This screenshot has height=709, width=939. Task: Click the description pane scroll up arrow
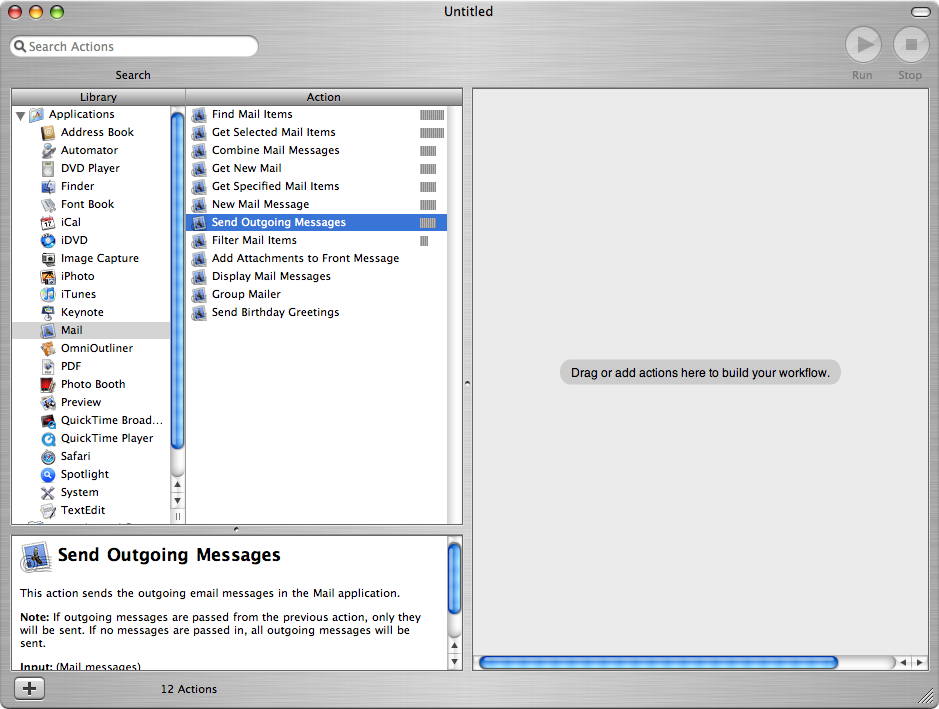click(x=455, y=646)
